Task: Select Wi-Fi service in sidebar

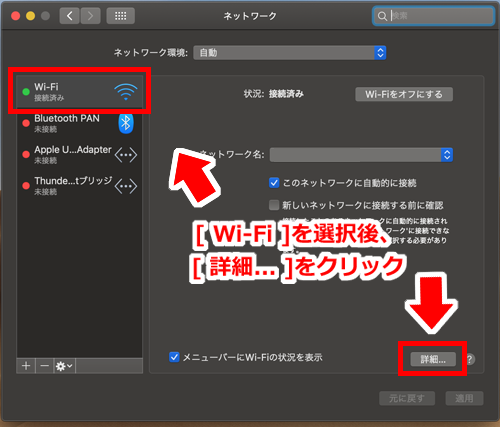Action: (x=80, y=92)
